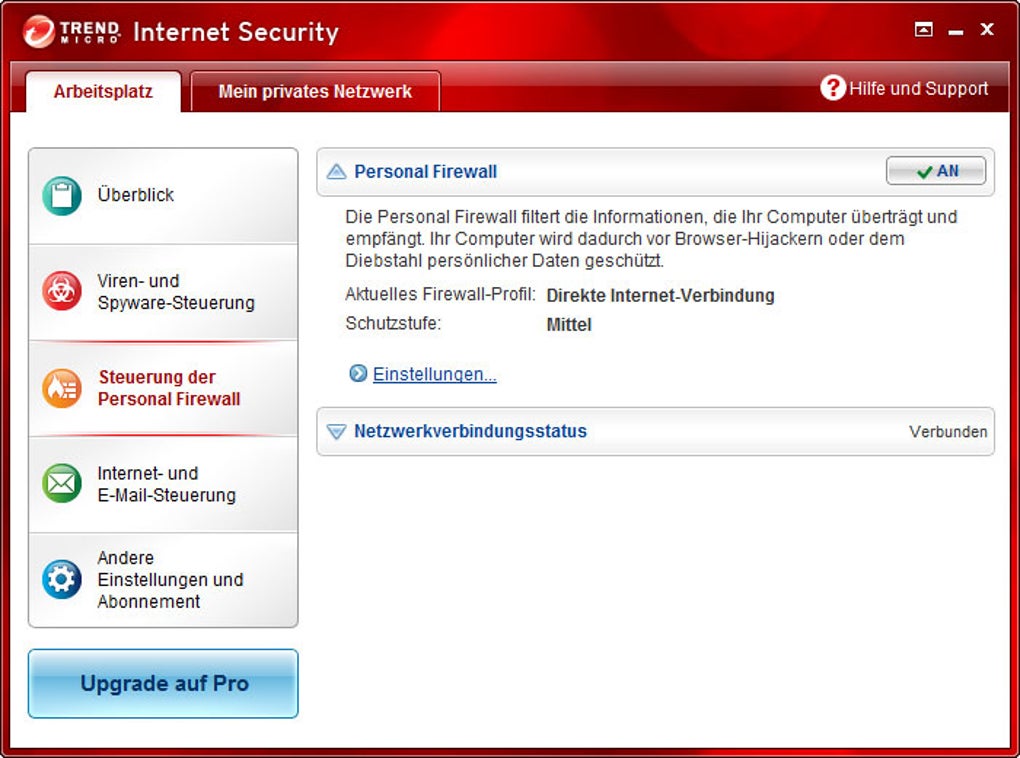Screen dimensions: 1020x758
Task: Click the orange Personal Firewall icon
Action: pos(62,388)
